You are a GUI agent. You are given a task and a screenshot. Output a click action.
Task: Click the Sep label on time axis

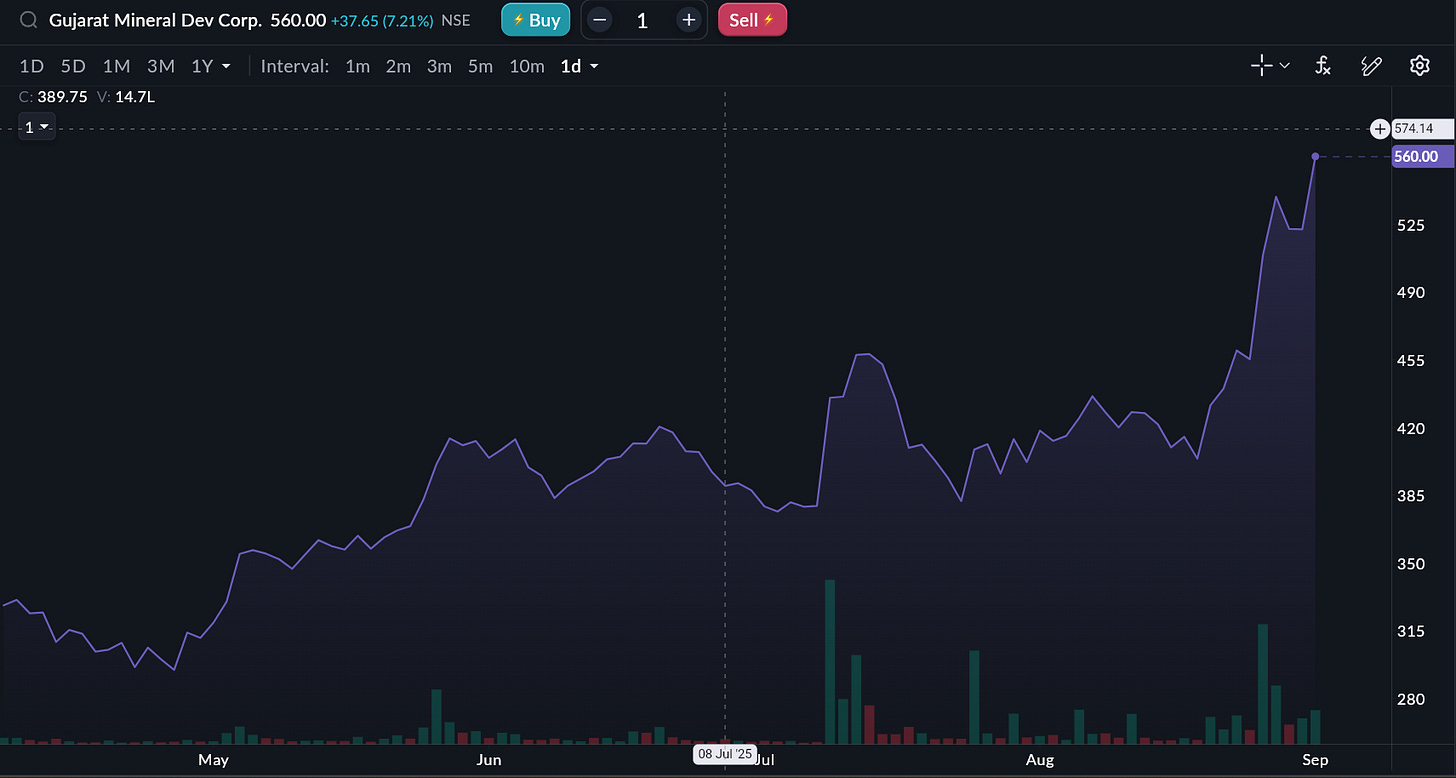click(x=1315, y=760)
